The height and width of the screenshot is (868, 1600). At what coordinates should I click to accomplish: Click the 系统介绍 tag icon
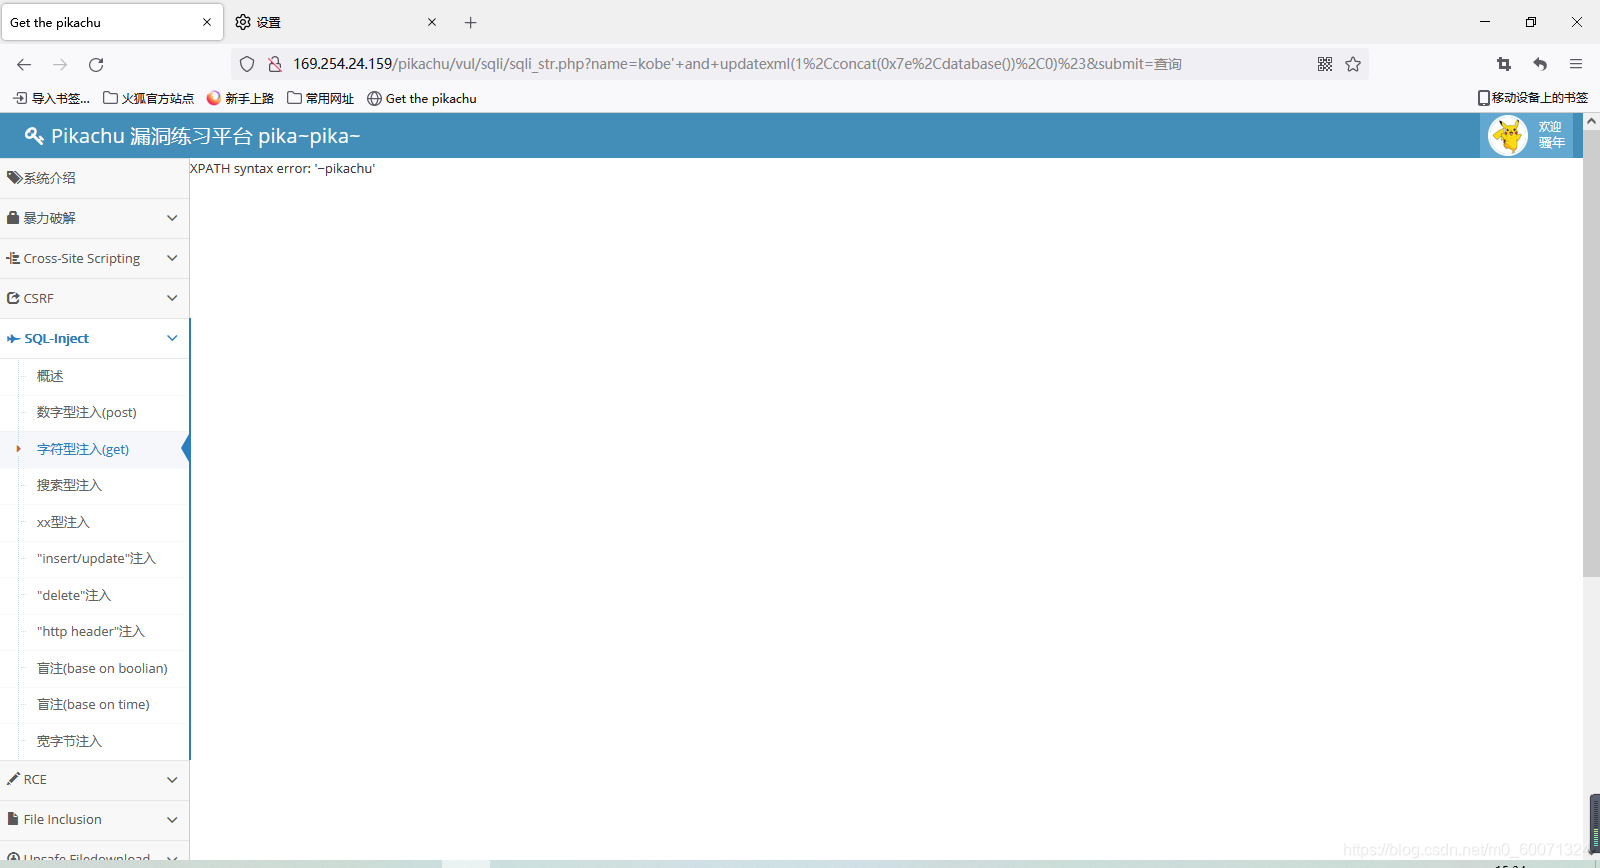pos(14,178)
